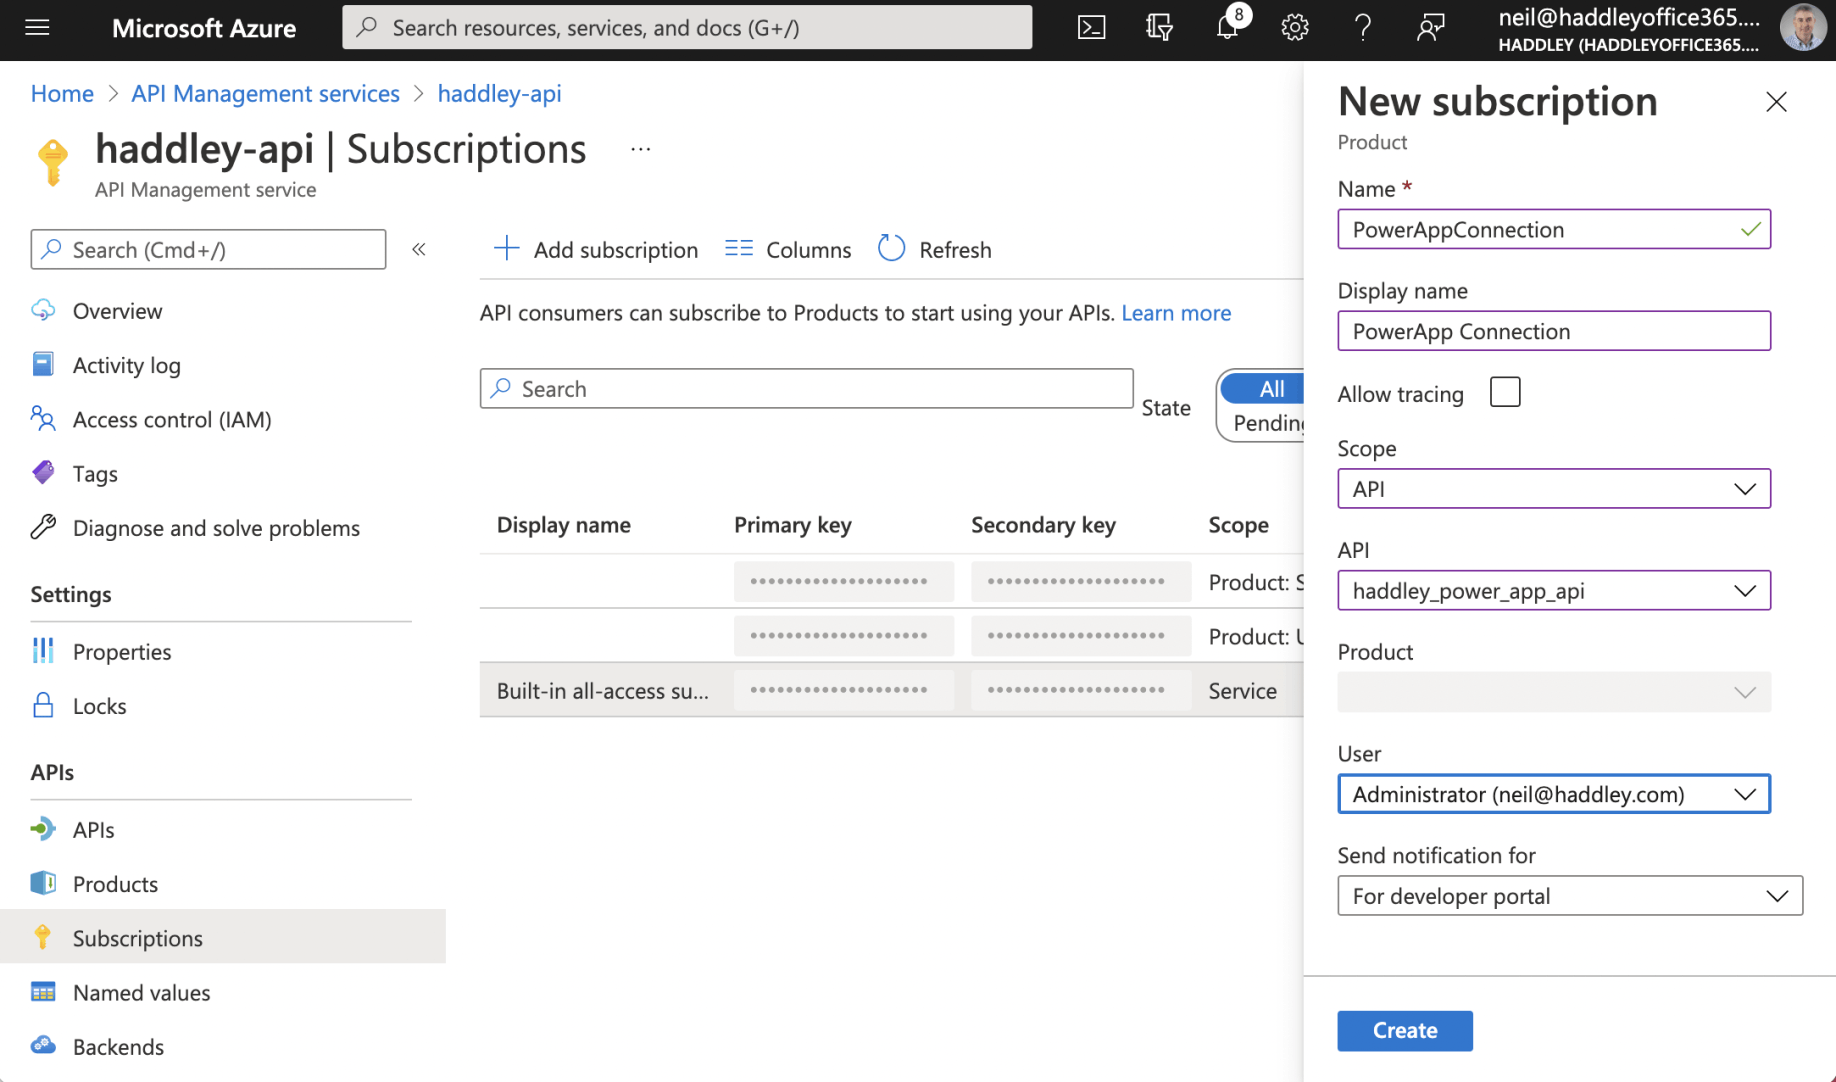Screen dimensions: 1836x1082
Task: Open the API dropdown showing haddley_power_app_api
Action: click(1553, 591)
